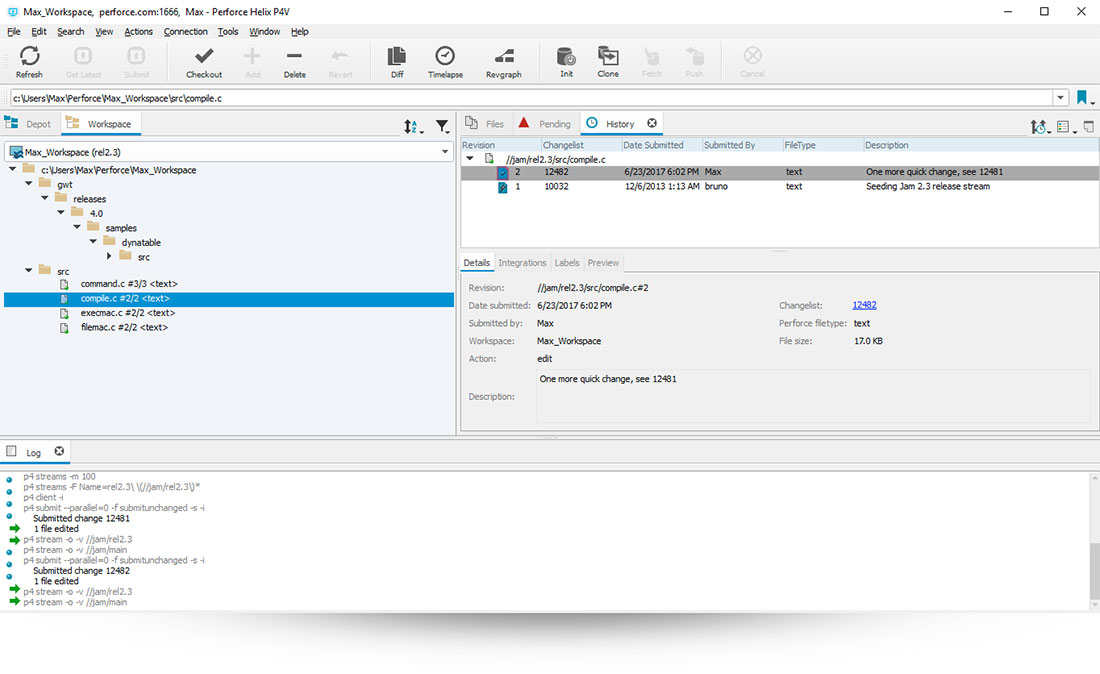Select the Checkout tool

pyautogui.click(x=204, y=62)
